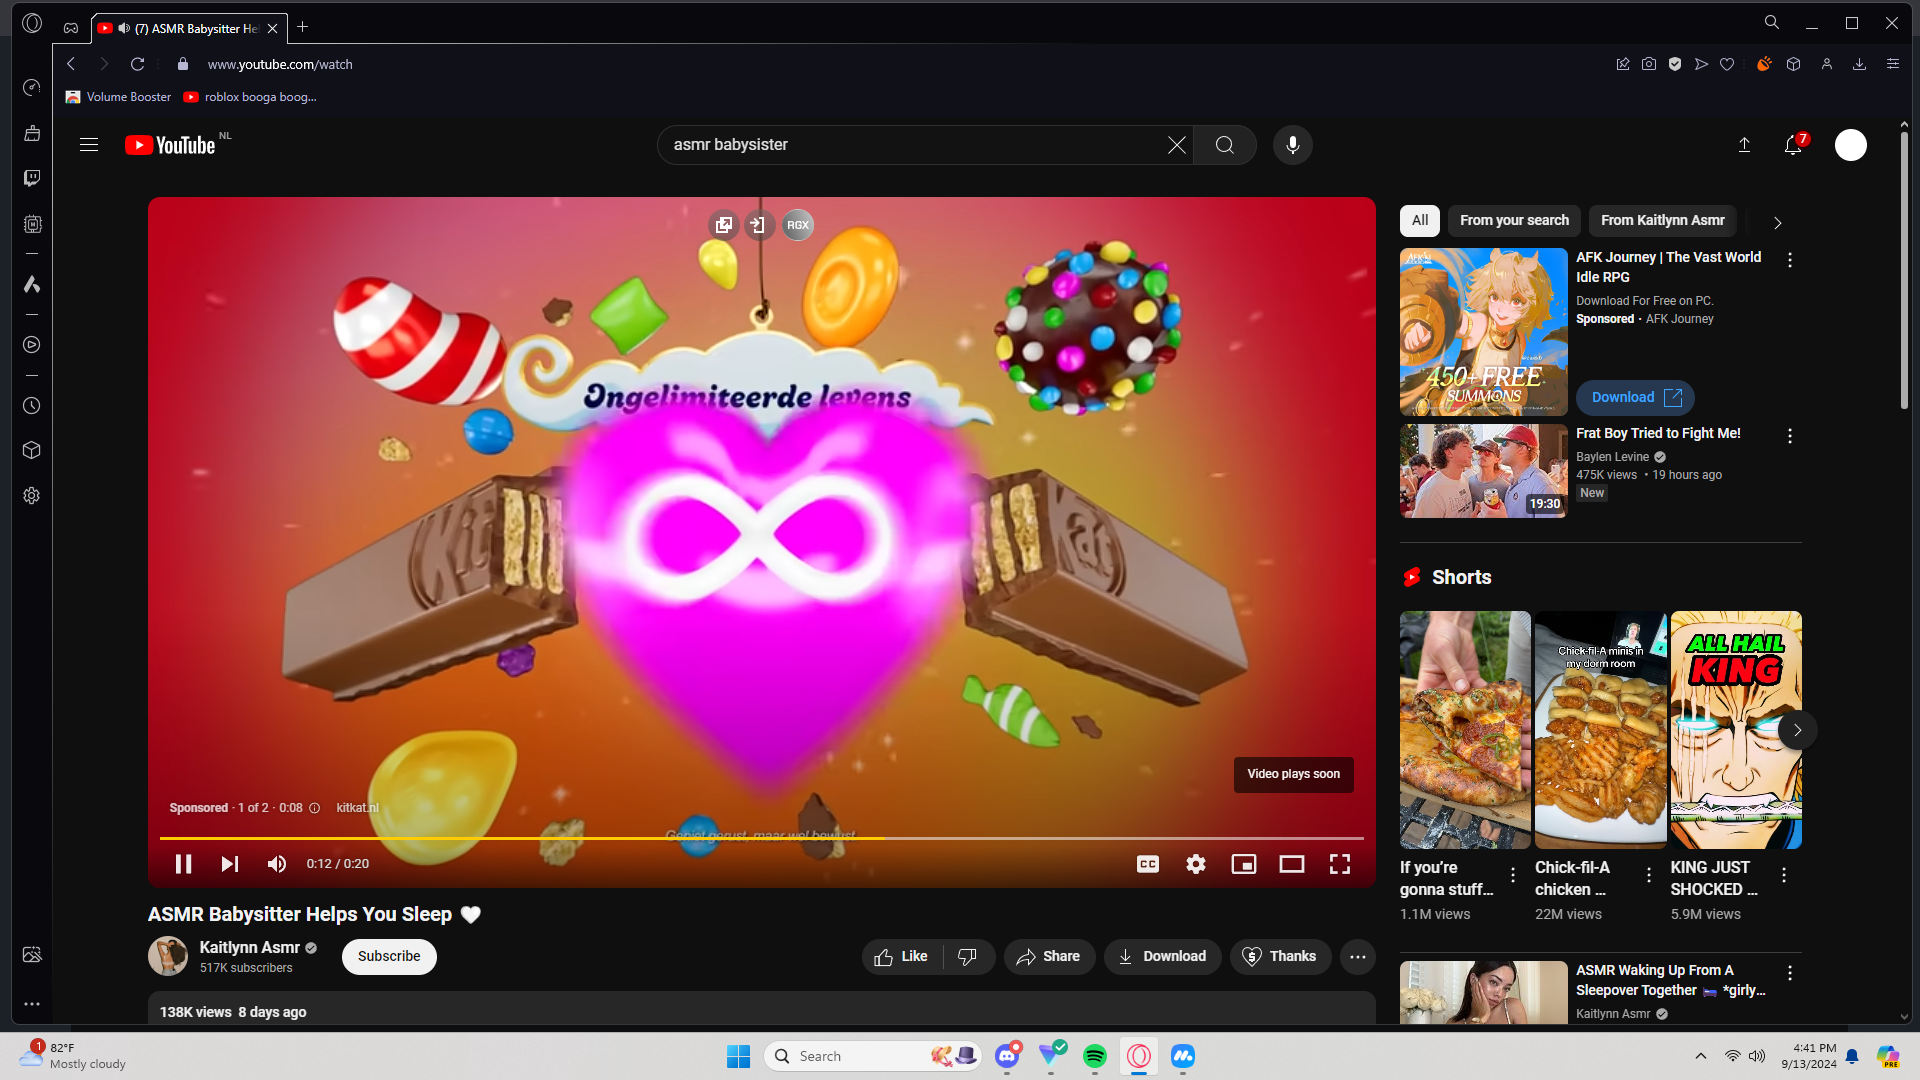Close the ASMR Babysitter tab
The image size is (1920, 1080).
coord(272,28)
